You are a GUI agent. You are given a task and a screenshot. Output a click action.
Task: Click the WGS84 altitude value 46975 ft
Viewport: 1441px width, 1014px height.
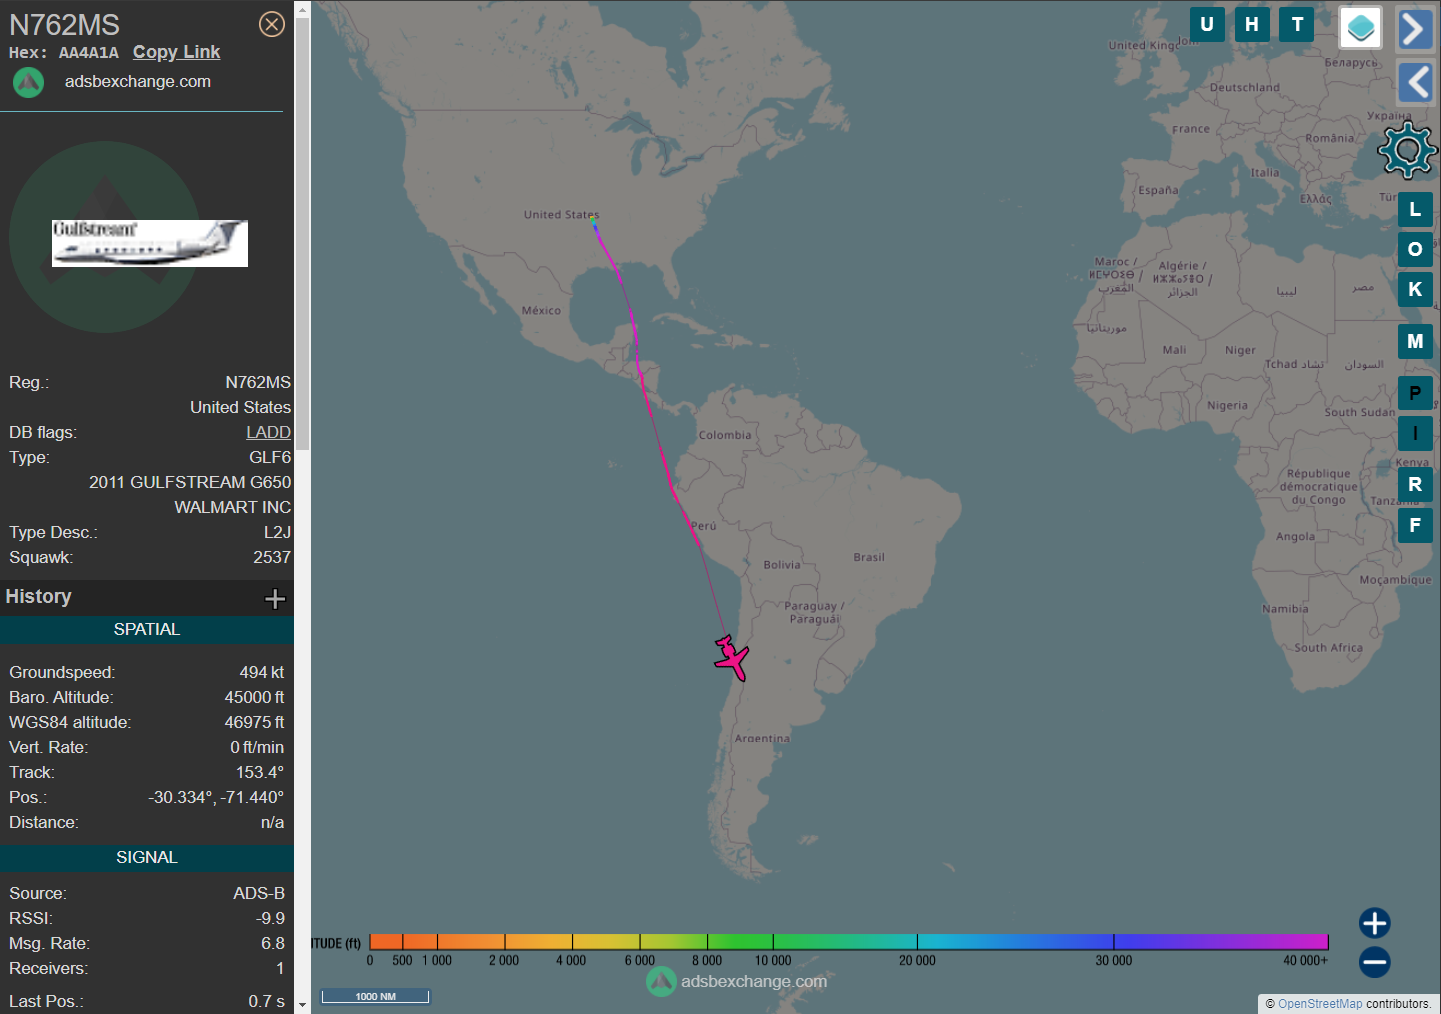pyautogui.click(x=254, y=723)
